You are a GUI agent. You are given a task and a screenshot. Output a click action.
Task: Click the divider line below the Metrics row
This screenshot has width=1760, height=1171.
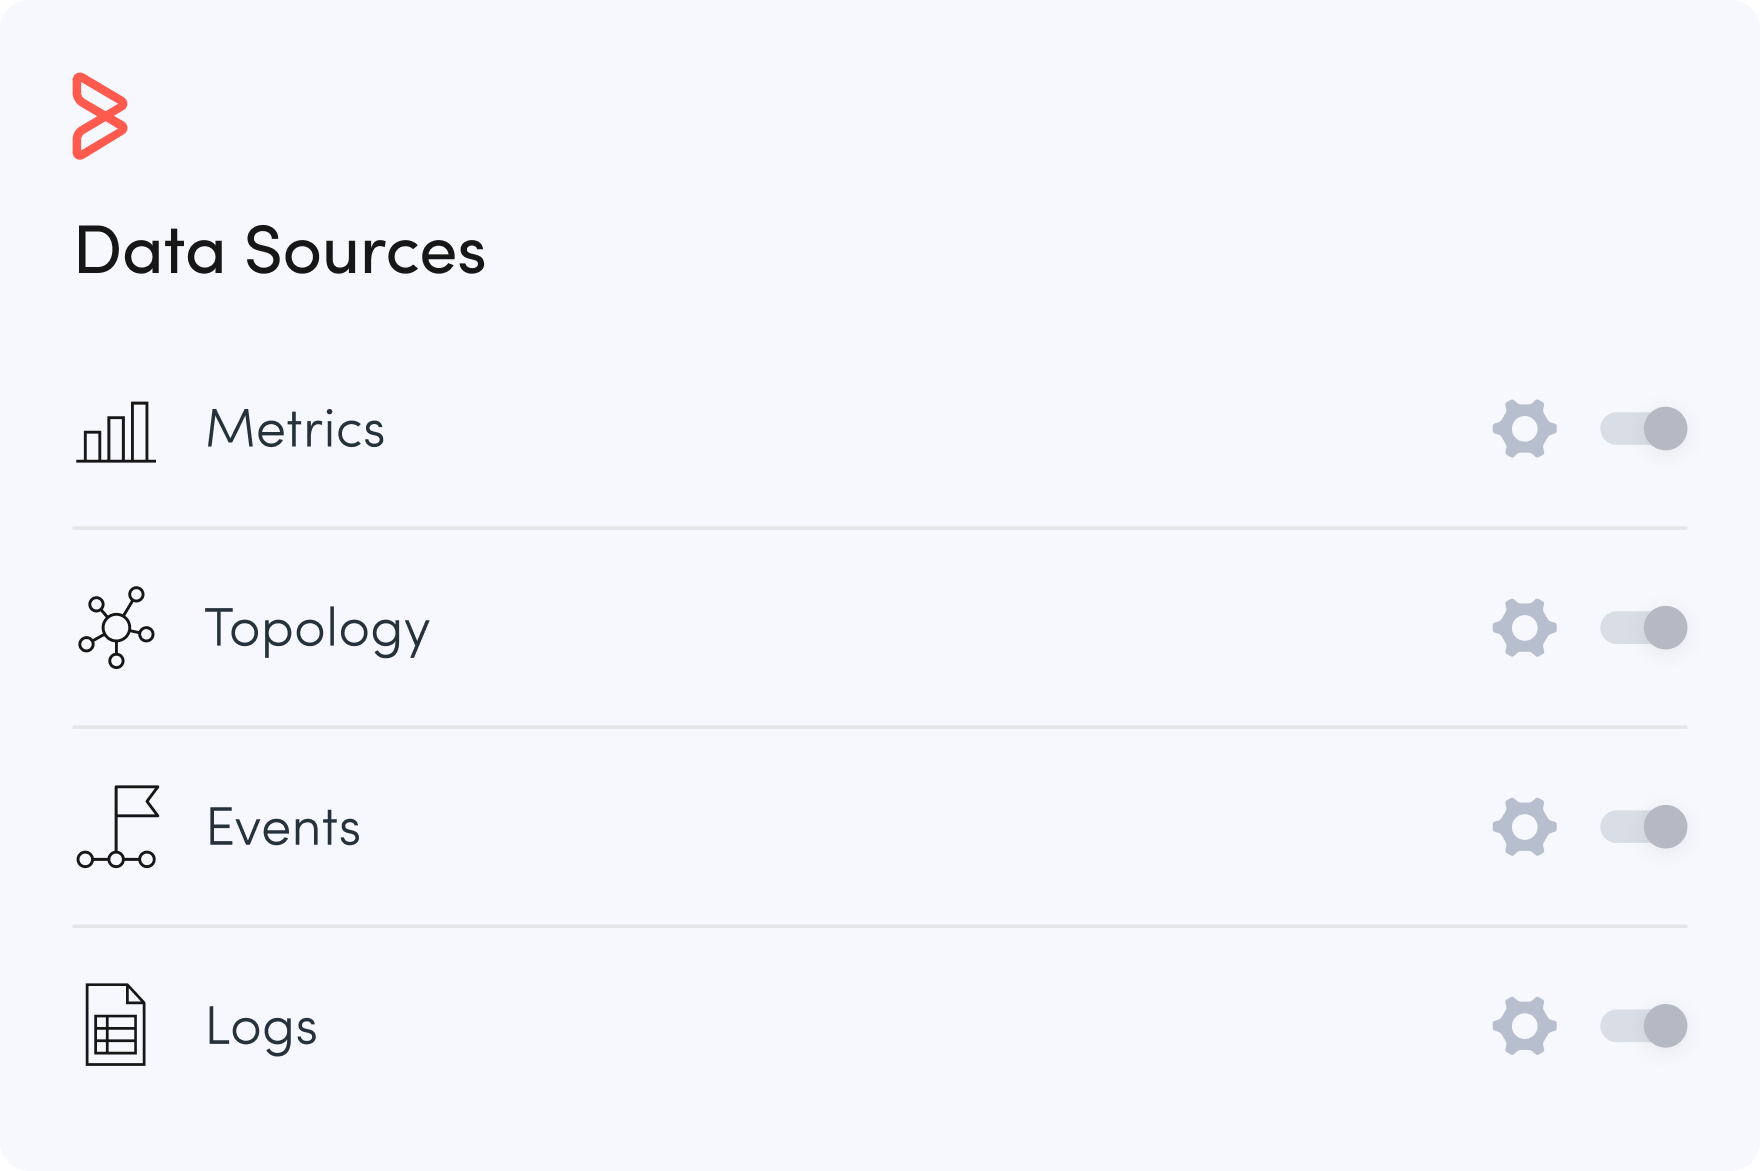pyautogui.click(x=880, y=528)
